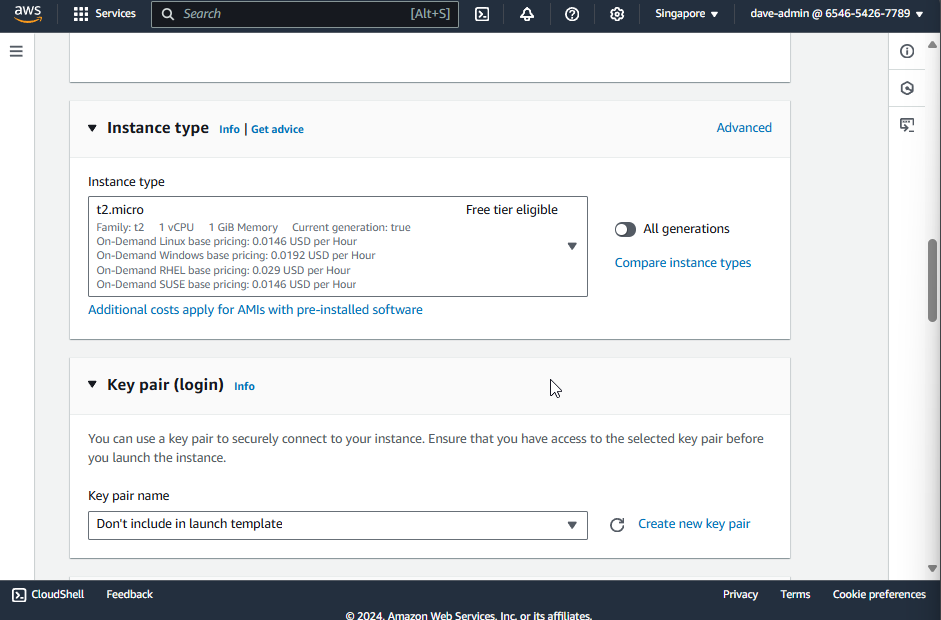Open the dave-admin account menu
Screen dimensions: 941x620
coord(836,14)
